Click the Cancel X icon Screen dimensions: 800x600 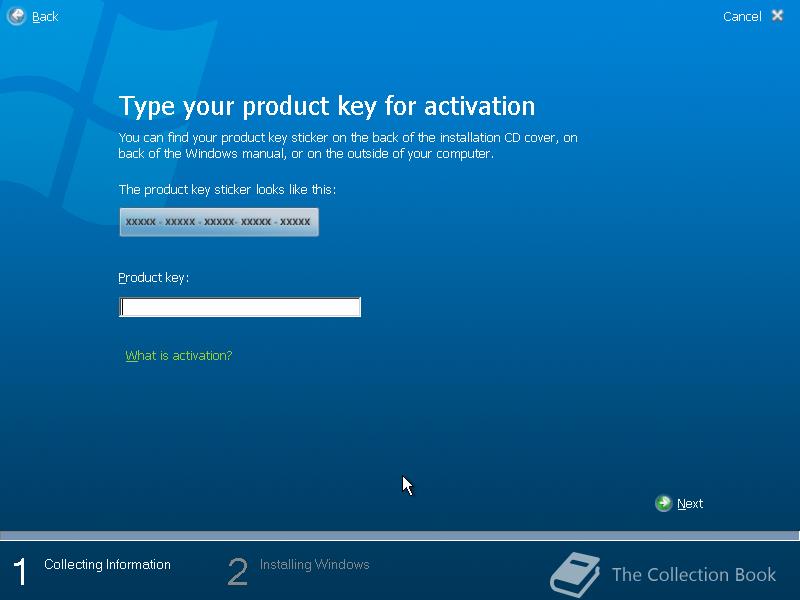(778, 16)
